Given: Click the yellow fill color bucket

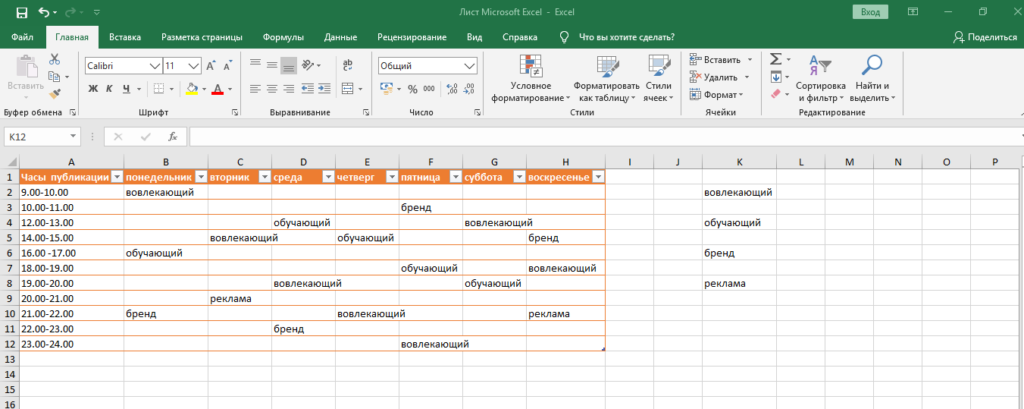Looking at the screenshot, I should click(x=191, y=89).
